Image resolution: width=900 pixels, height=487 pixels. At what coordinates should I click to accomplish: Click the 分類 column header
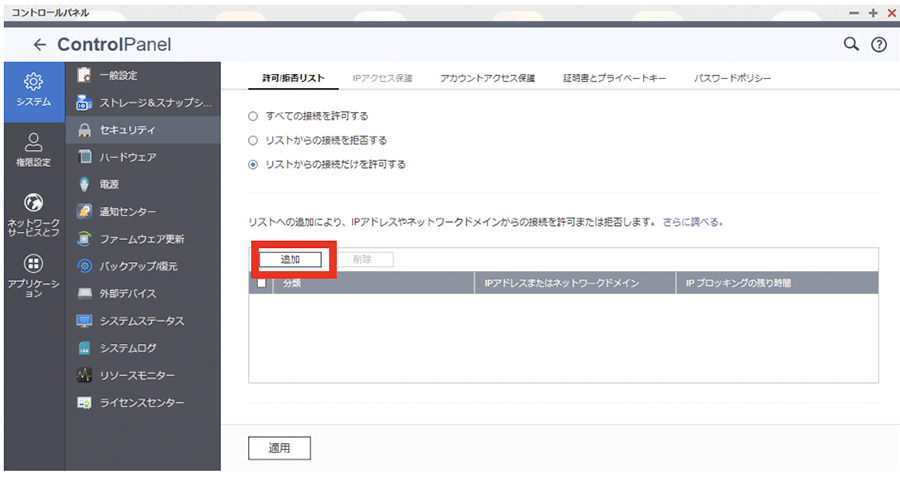374,283
